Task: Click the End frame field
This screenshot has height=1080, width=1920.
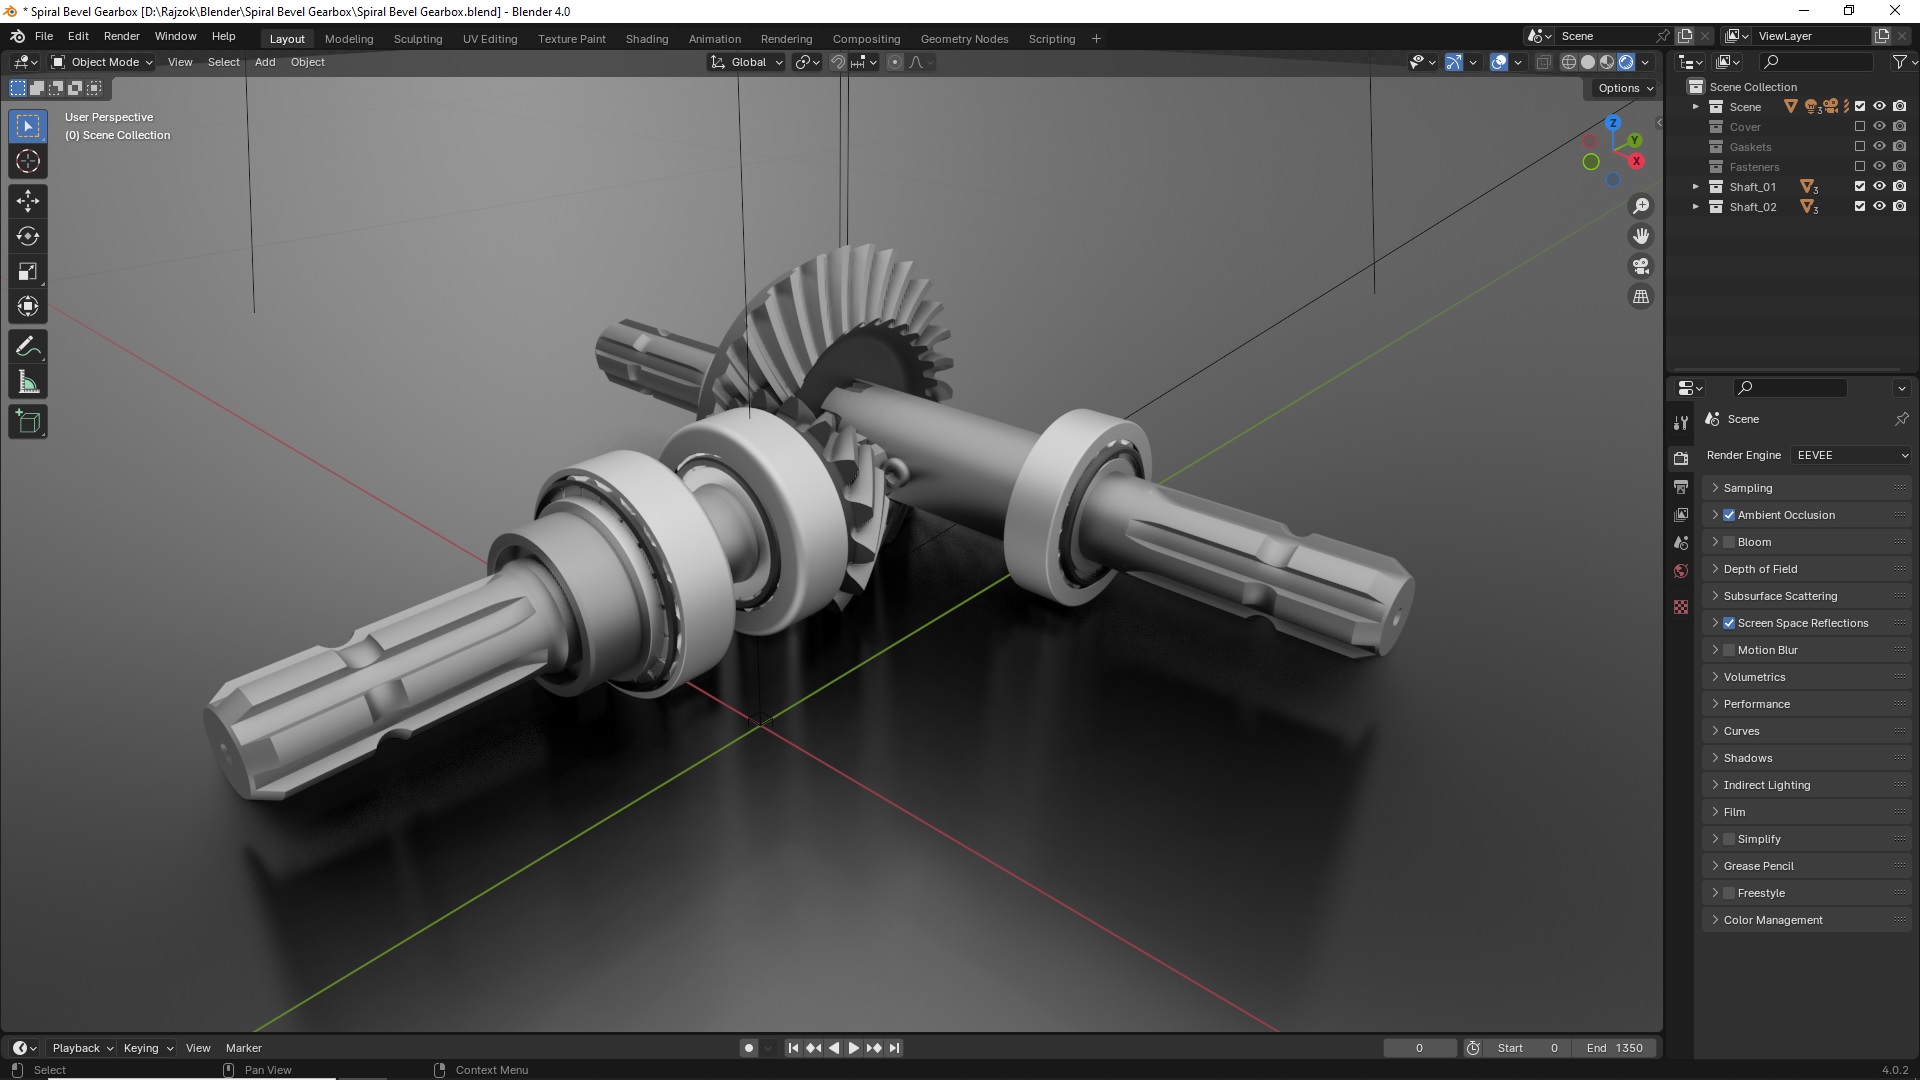Action: (1614, 1048)
